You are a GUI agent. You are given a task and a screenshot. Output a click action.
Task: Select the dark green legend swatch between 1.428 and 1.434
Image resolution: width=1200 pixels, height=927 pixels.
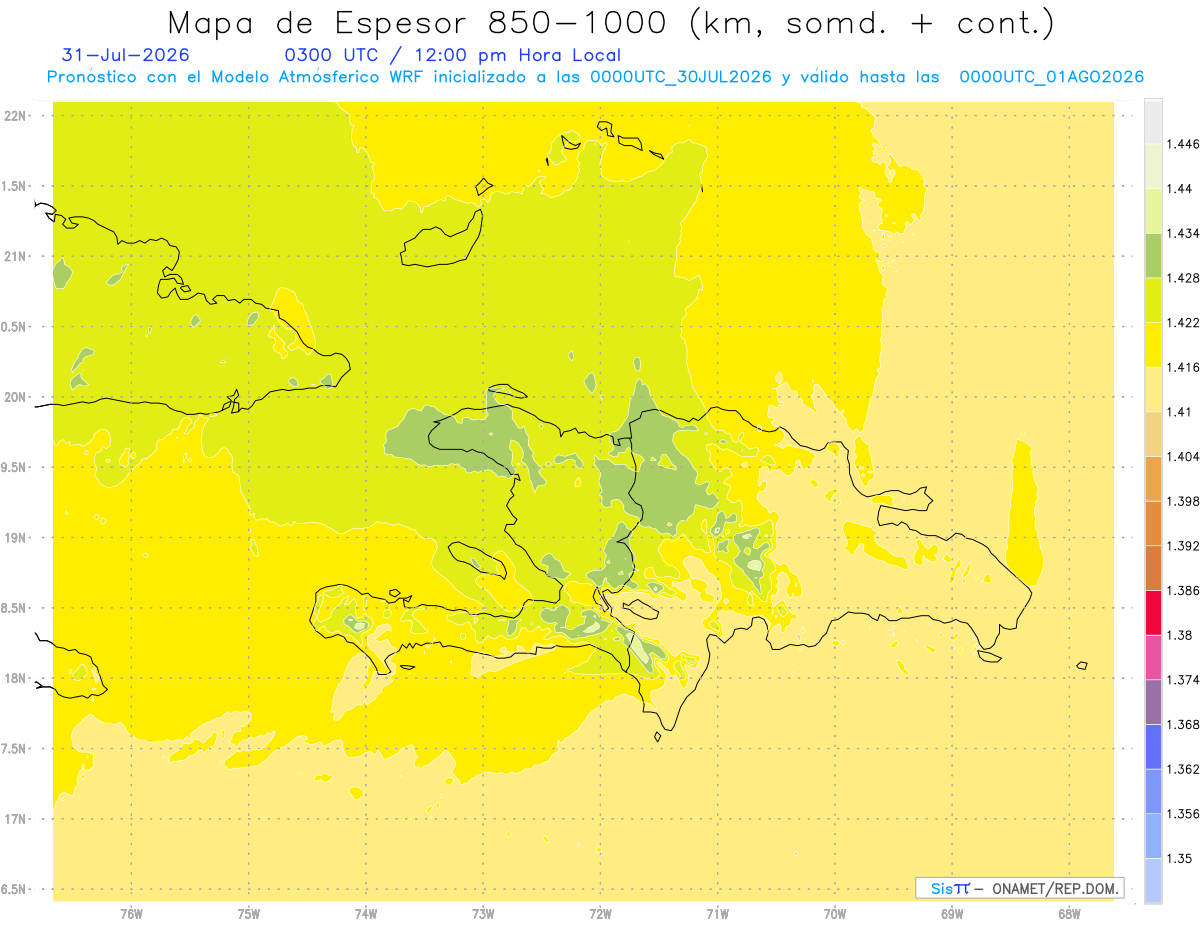1153,255
